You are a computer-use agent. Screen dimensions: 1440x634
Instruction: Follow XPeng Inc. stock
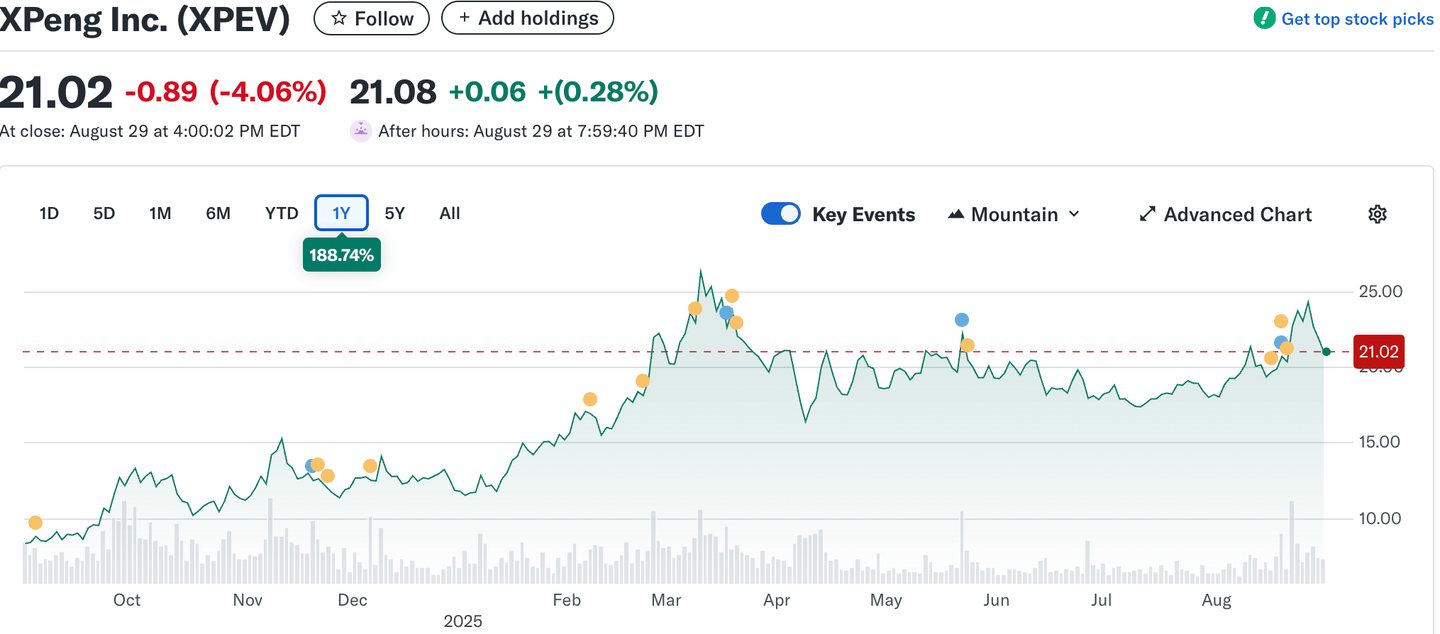371,18
